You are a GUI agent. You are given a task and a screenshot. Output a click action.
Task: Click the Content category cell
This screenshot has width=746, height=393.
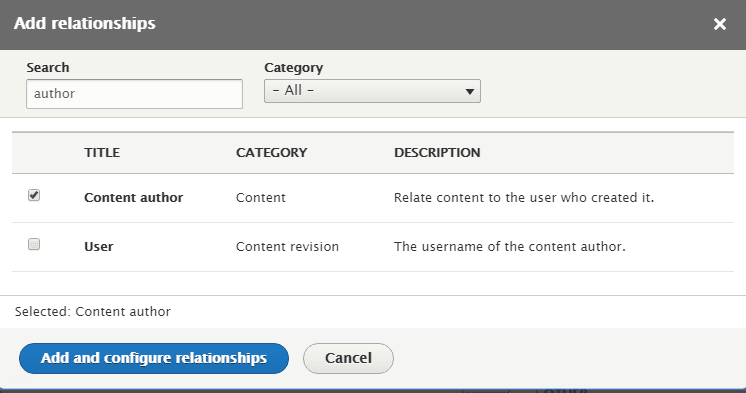point(261,197)
